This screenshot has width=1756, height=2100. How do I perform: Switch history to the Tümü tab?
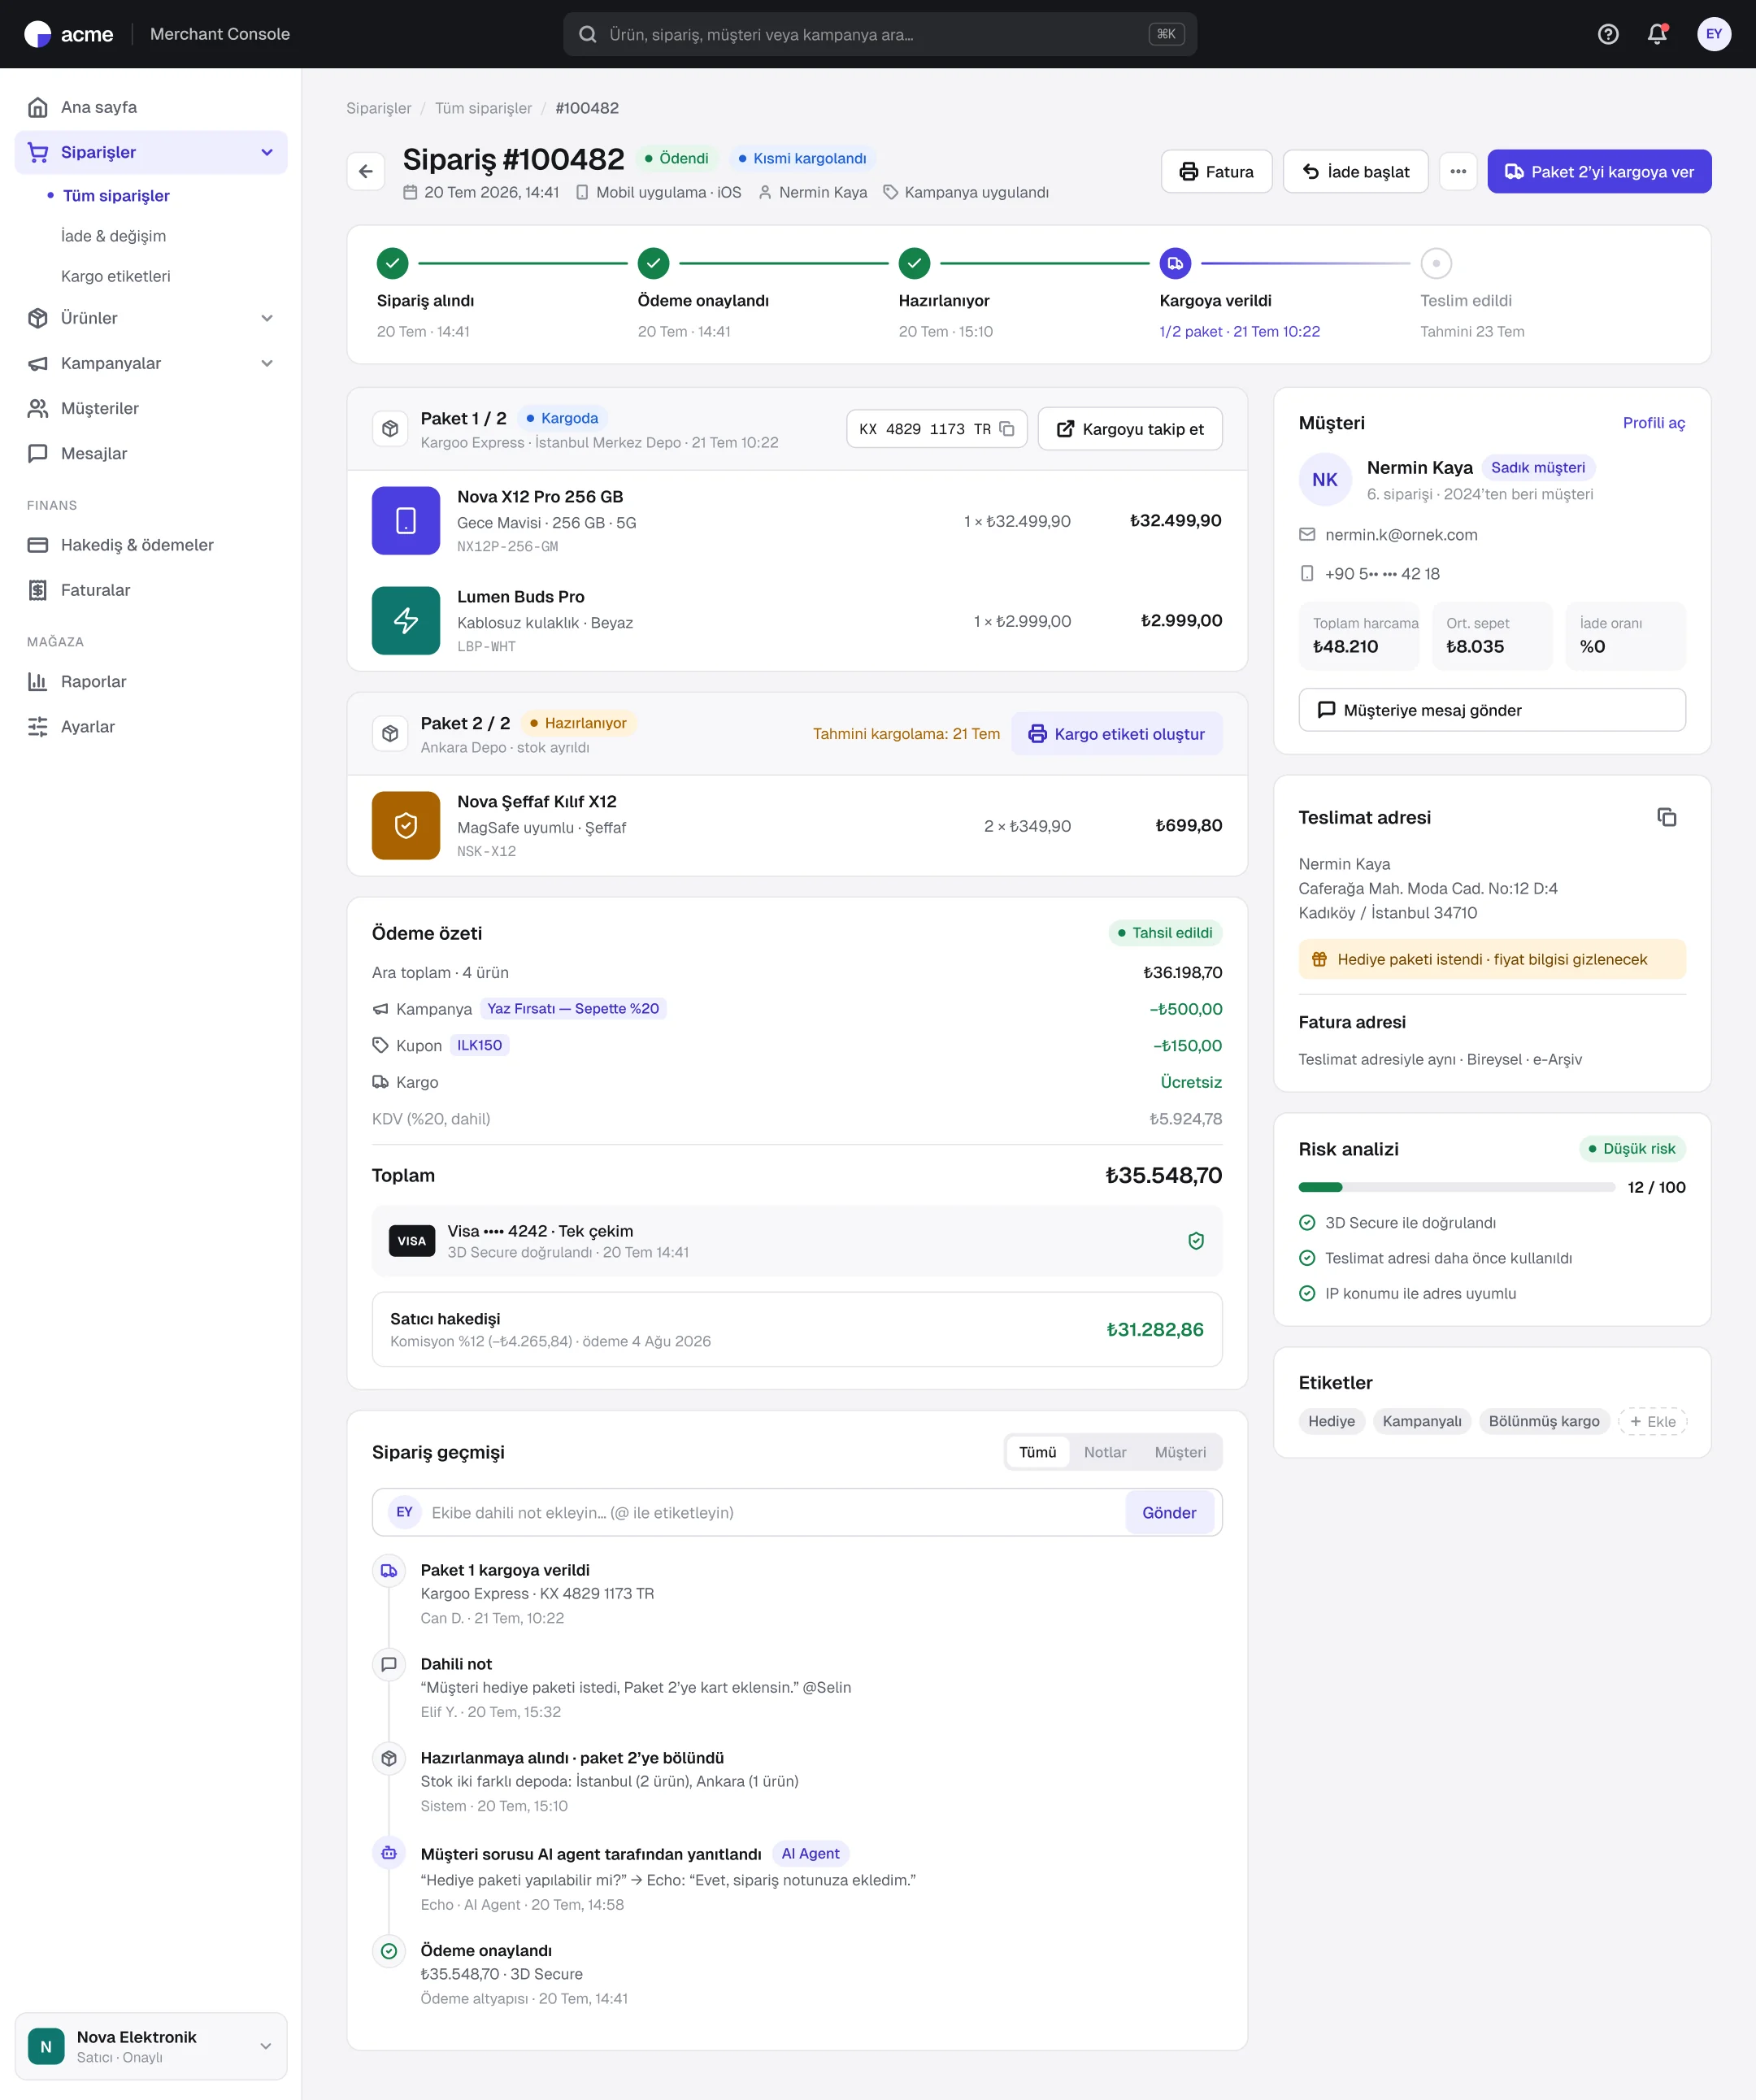pos(1037,1452)
